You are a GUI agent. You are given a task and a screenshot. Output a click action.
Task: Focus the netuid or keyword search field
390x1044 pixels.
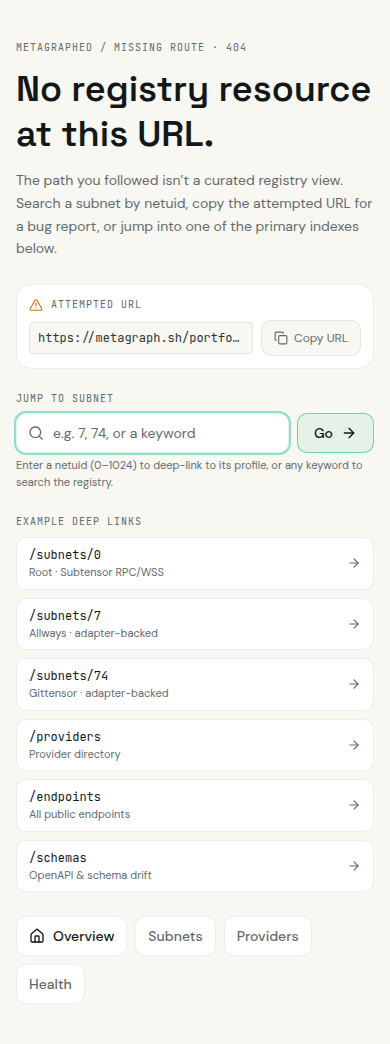[x=152, y=433]
